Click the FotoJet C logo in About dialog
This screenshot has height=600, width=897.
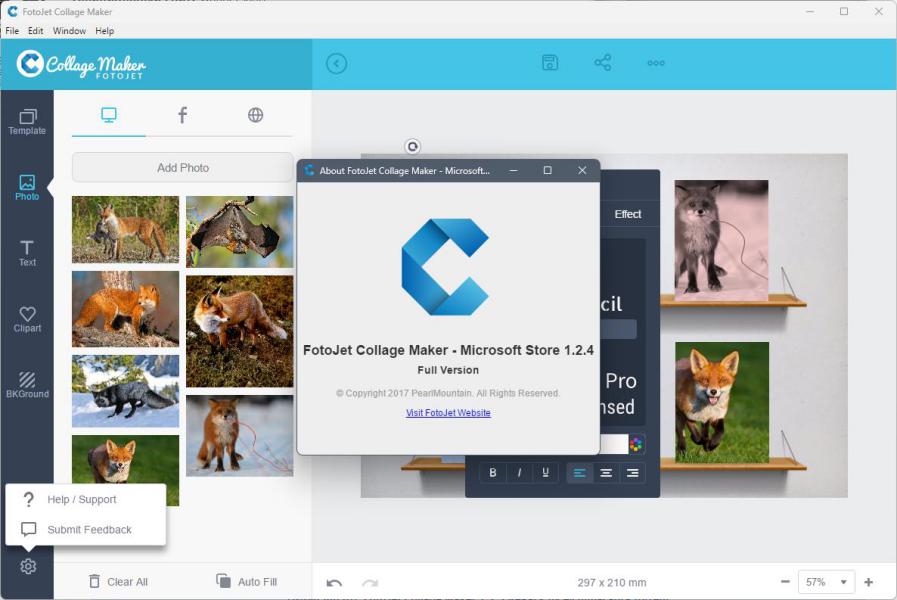445,267
